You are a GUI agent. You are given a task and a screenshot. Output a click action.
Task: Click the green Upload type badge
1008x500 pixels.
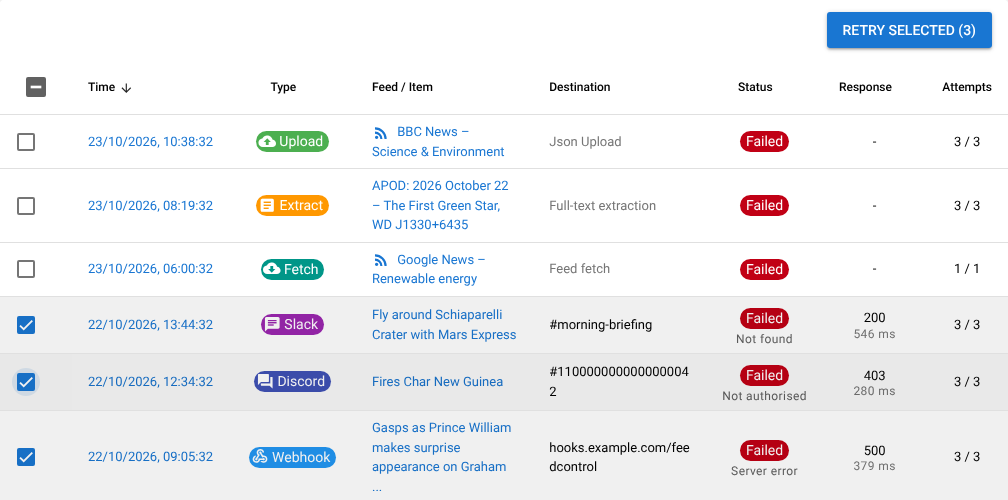(x=292, y=141)
